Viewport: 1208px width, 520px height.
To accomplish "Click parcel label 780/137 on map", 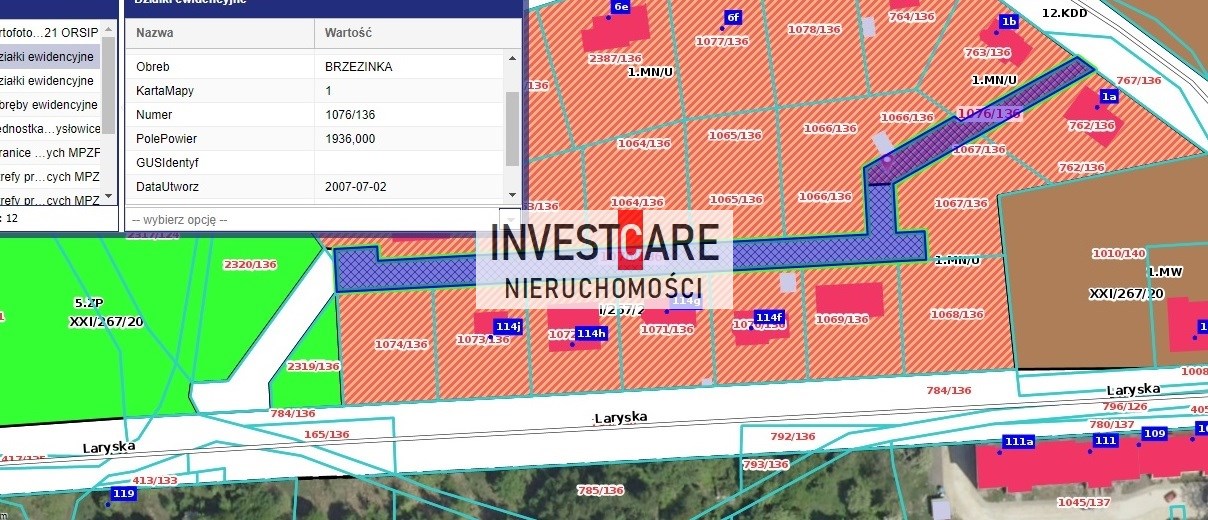I will coord(1112,424).
